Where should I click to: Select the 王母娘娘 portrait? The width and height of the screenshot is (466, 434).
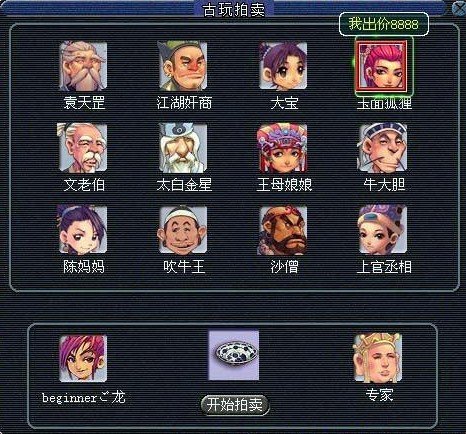point(283,148)
